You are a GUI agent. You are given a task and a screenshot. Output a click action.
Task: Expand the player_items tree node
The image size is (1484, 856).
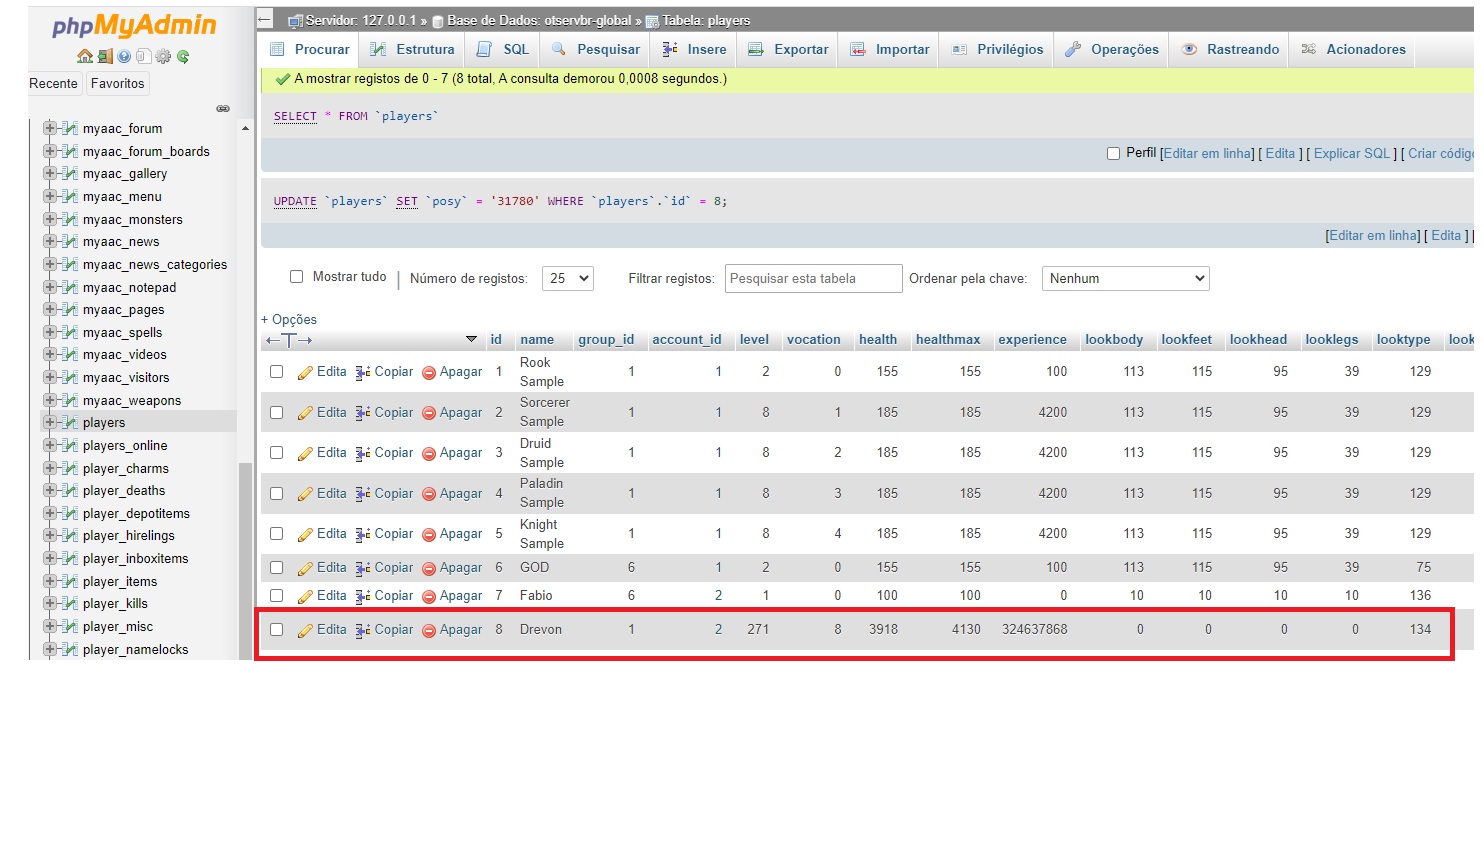(x=49, y=582)
